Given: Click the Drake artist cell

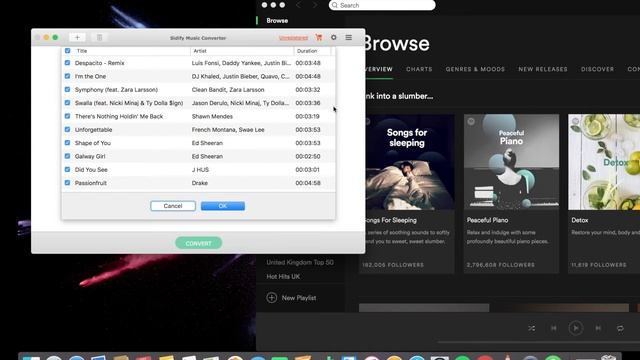Looking at the screenshot, I should pos(200,183).
